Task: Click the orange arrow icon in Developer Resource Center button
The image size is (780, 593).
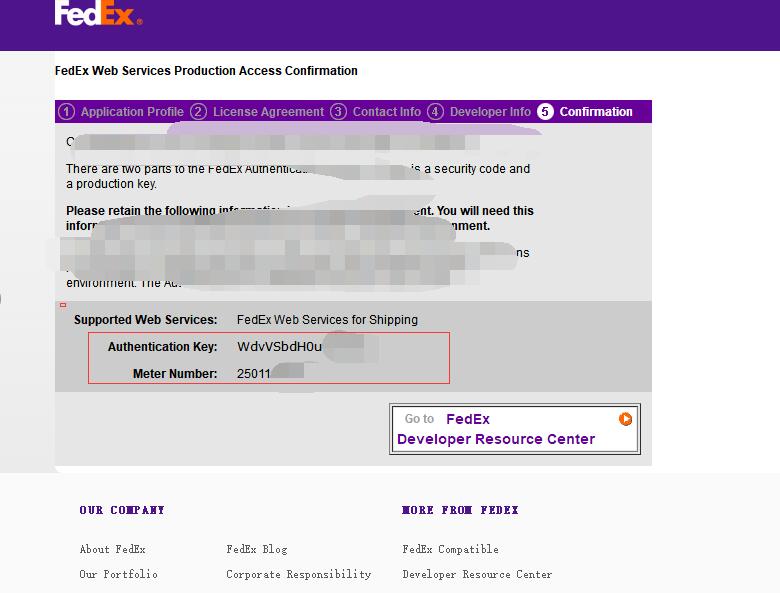Action: 625,419
